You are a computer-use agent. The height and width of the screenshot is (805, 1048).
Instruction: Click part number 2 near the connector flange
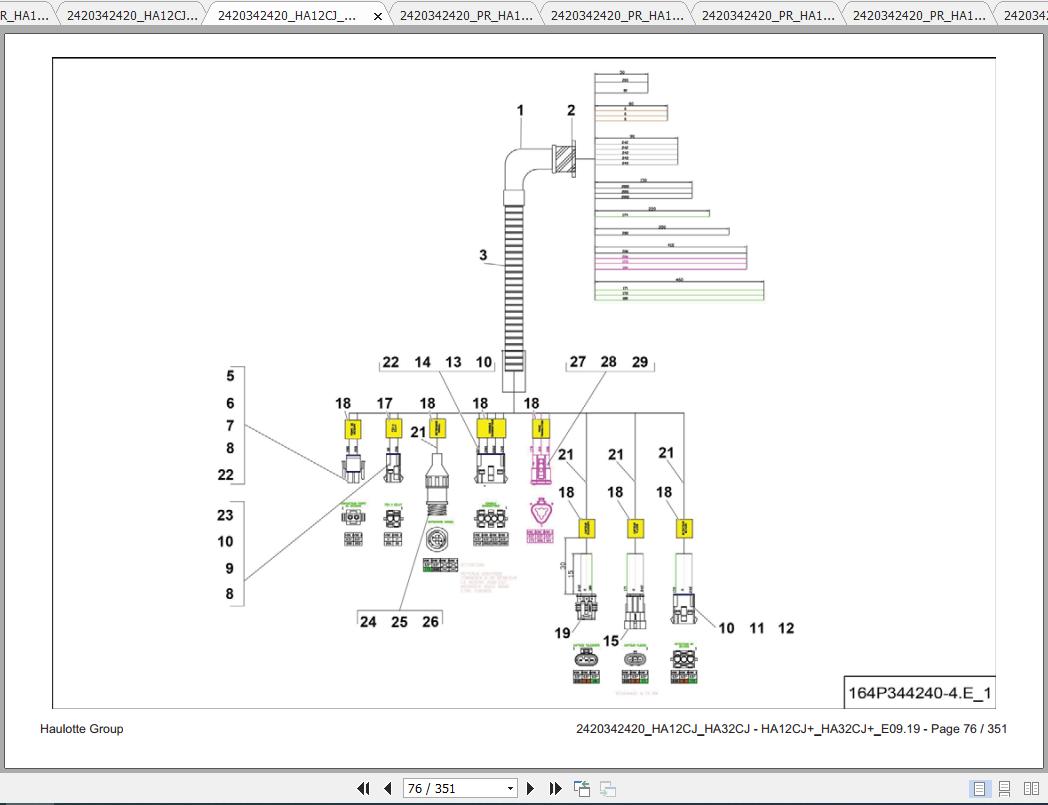(571, 110)
